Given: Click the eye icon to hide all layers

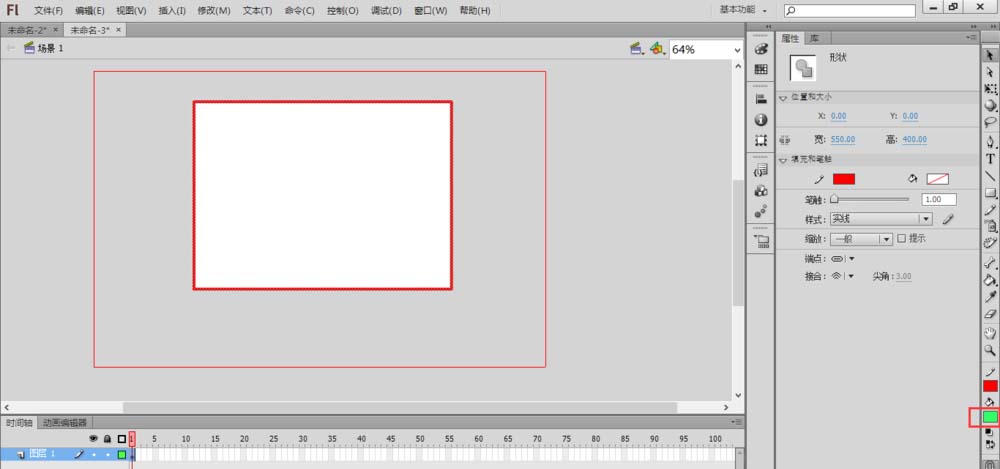Looking at the screenshot, I should pos(94,439).
